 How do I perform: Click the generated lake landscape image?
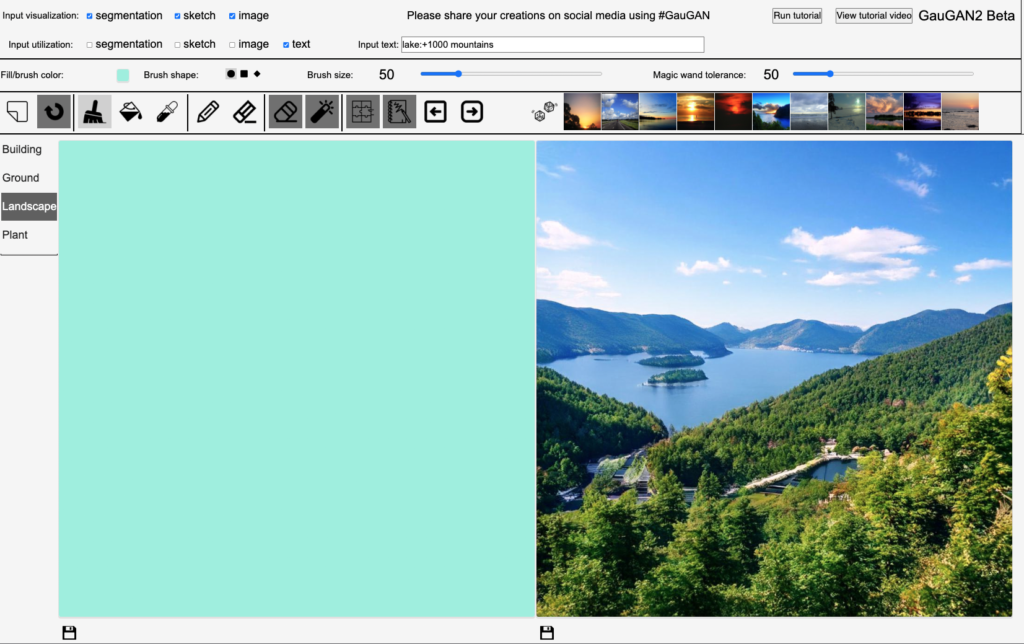point(774,379)
